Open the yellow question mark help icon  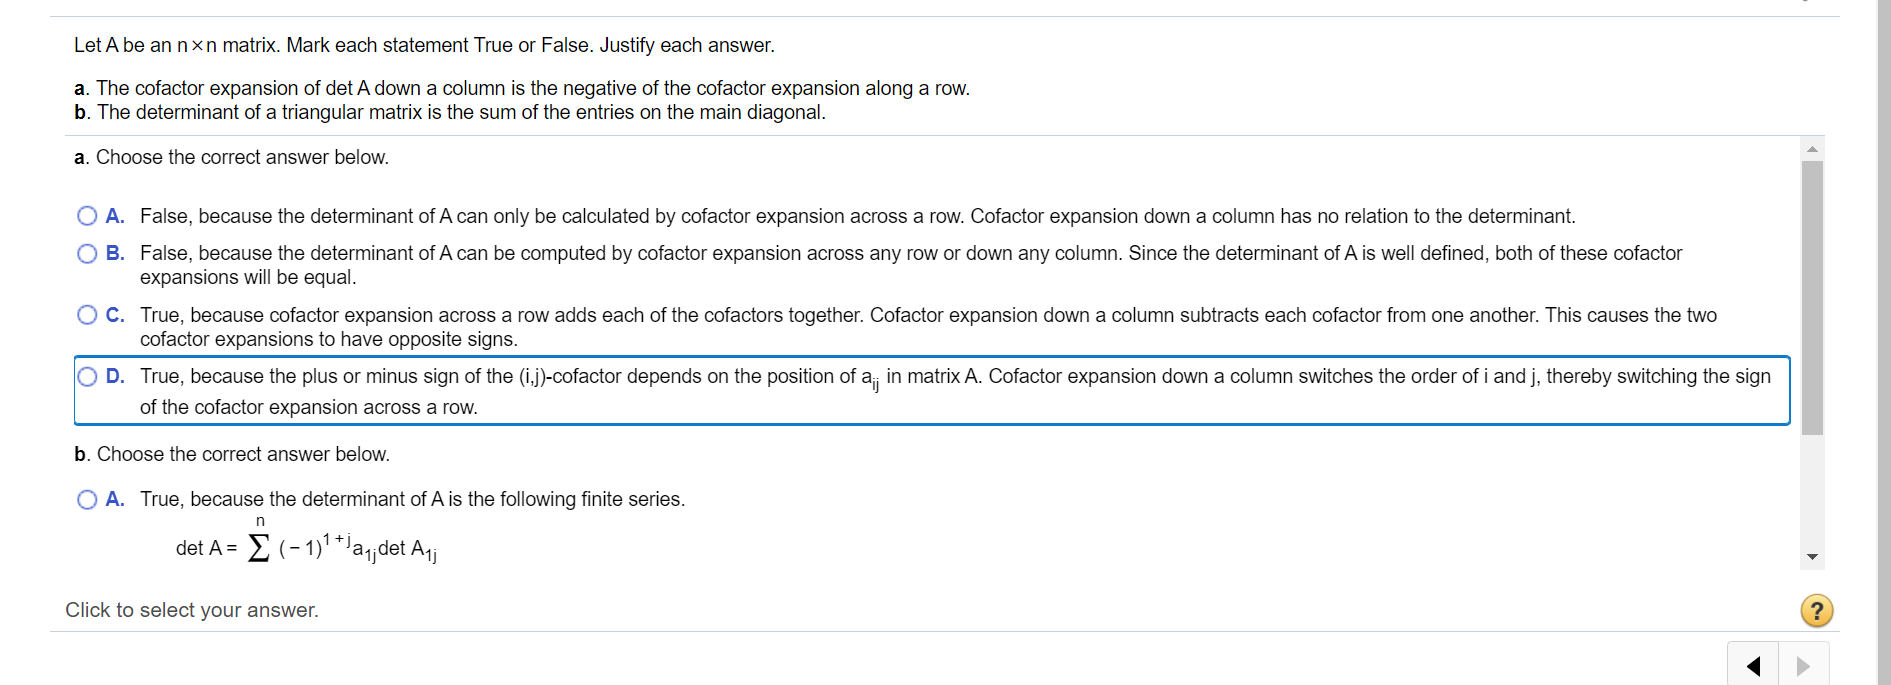(1816, 610)
